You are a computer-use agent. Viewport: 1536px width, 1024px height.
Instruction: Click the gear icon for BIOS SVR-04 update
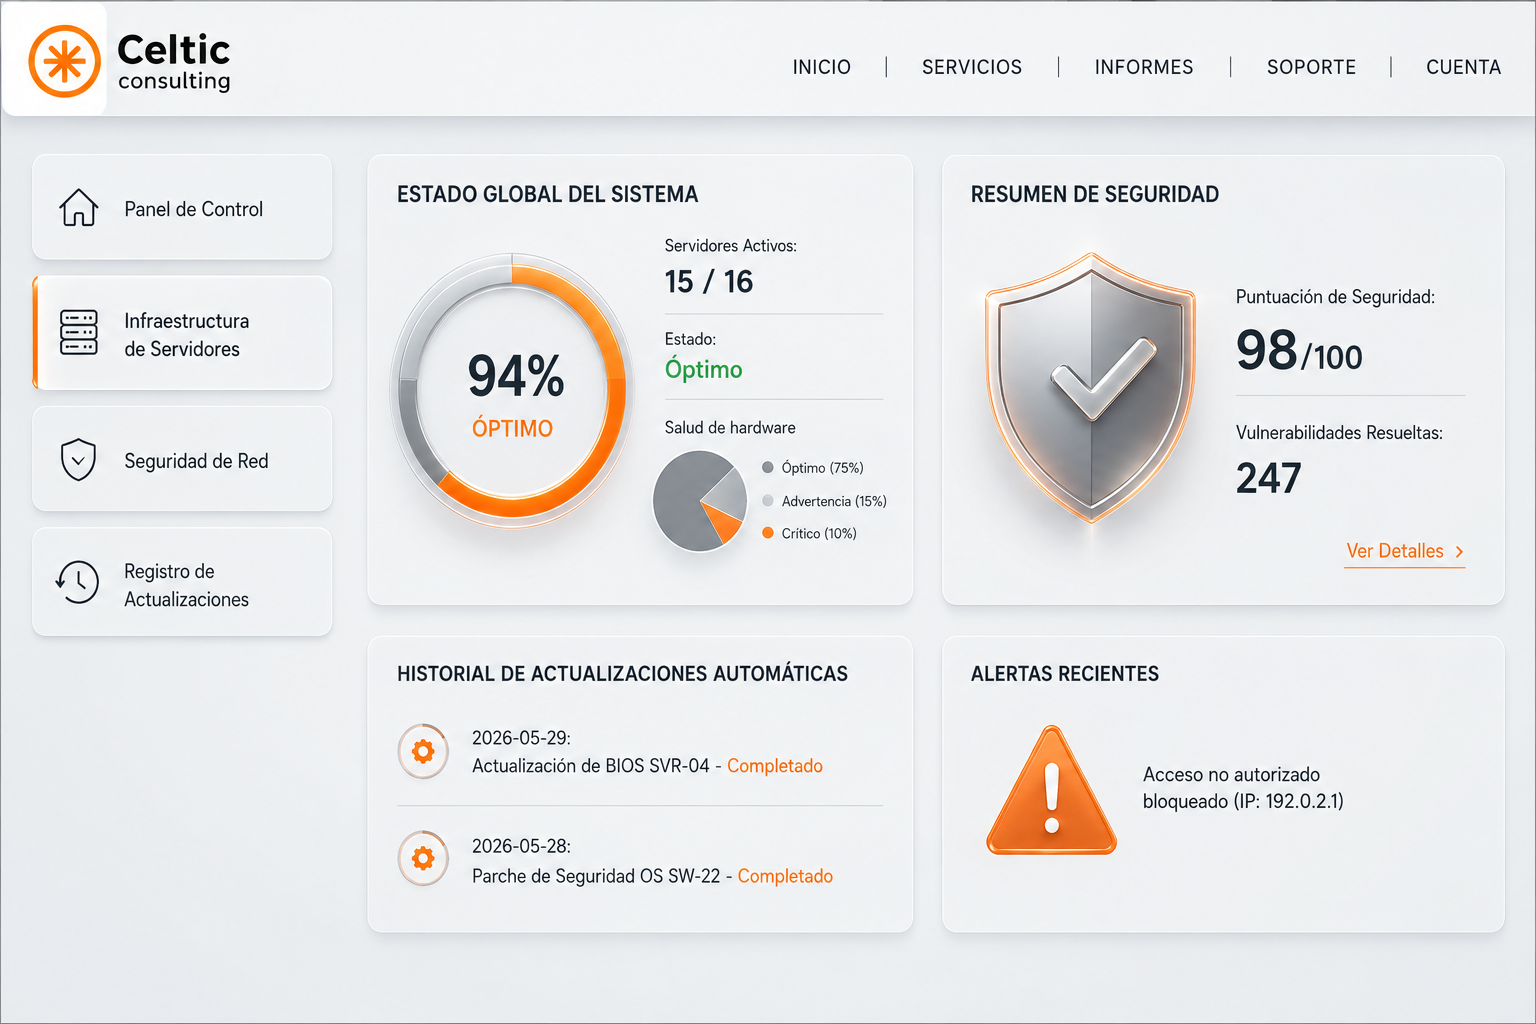pos(423,751)
